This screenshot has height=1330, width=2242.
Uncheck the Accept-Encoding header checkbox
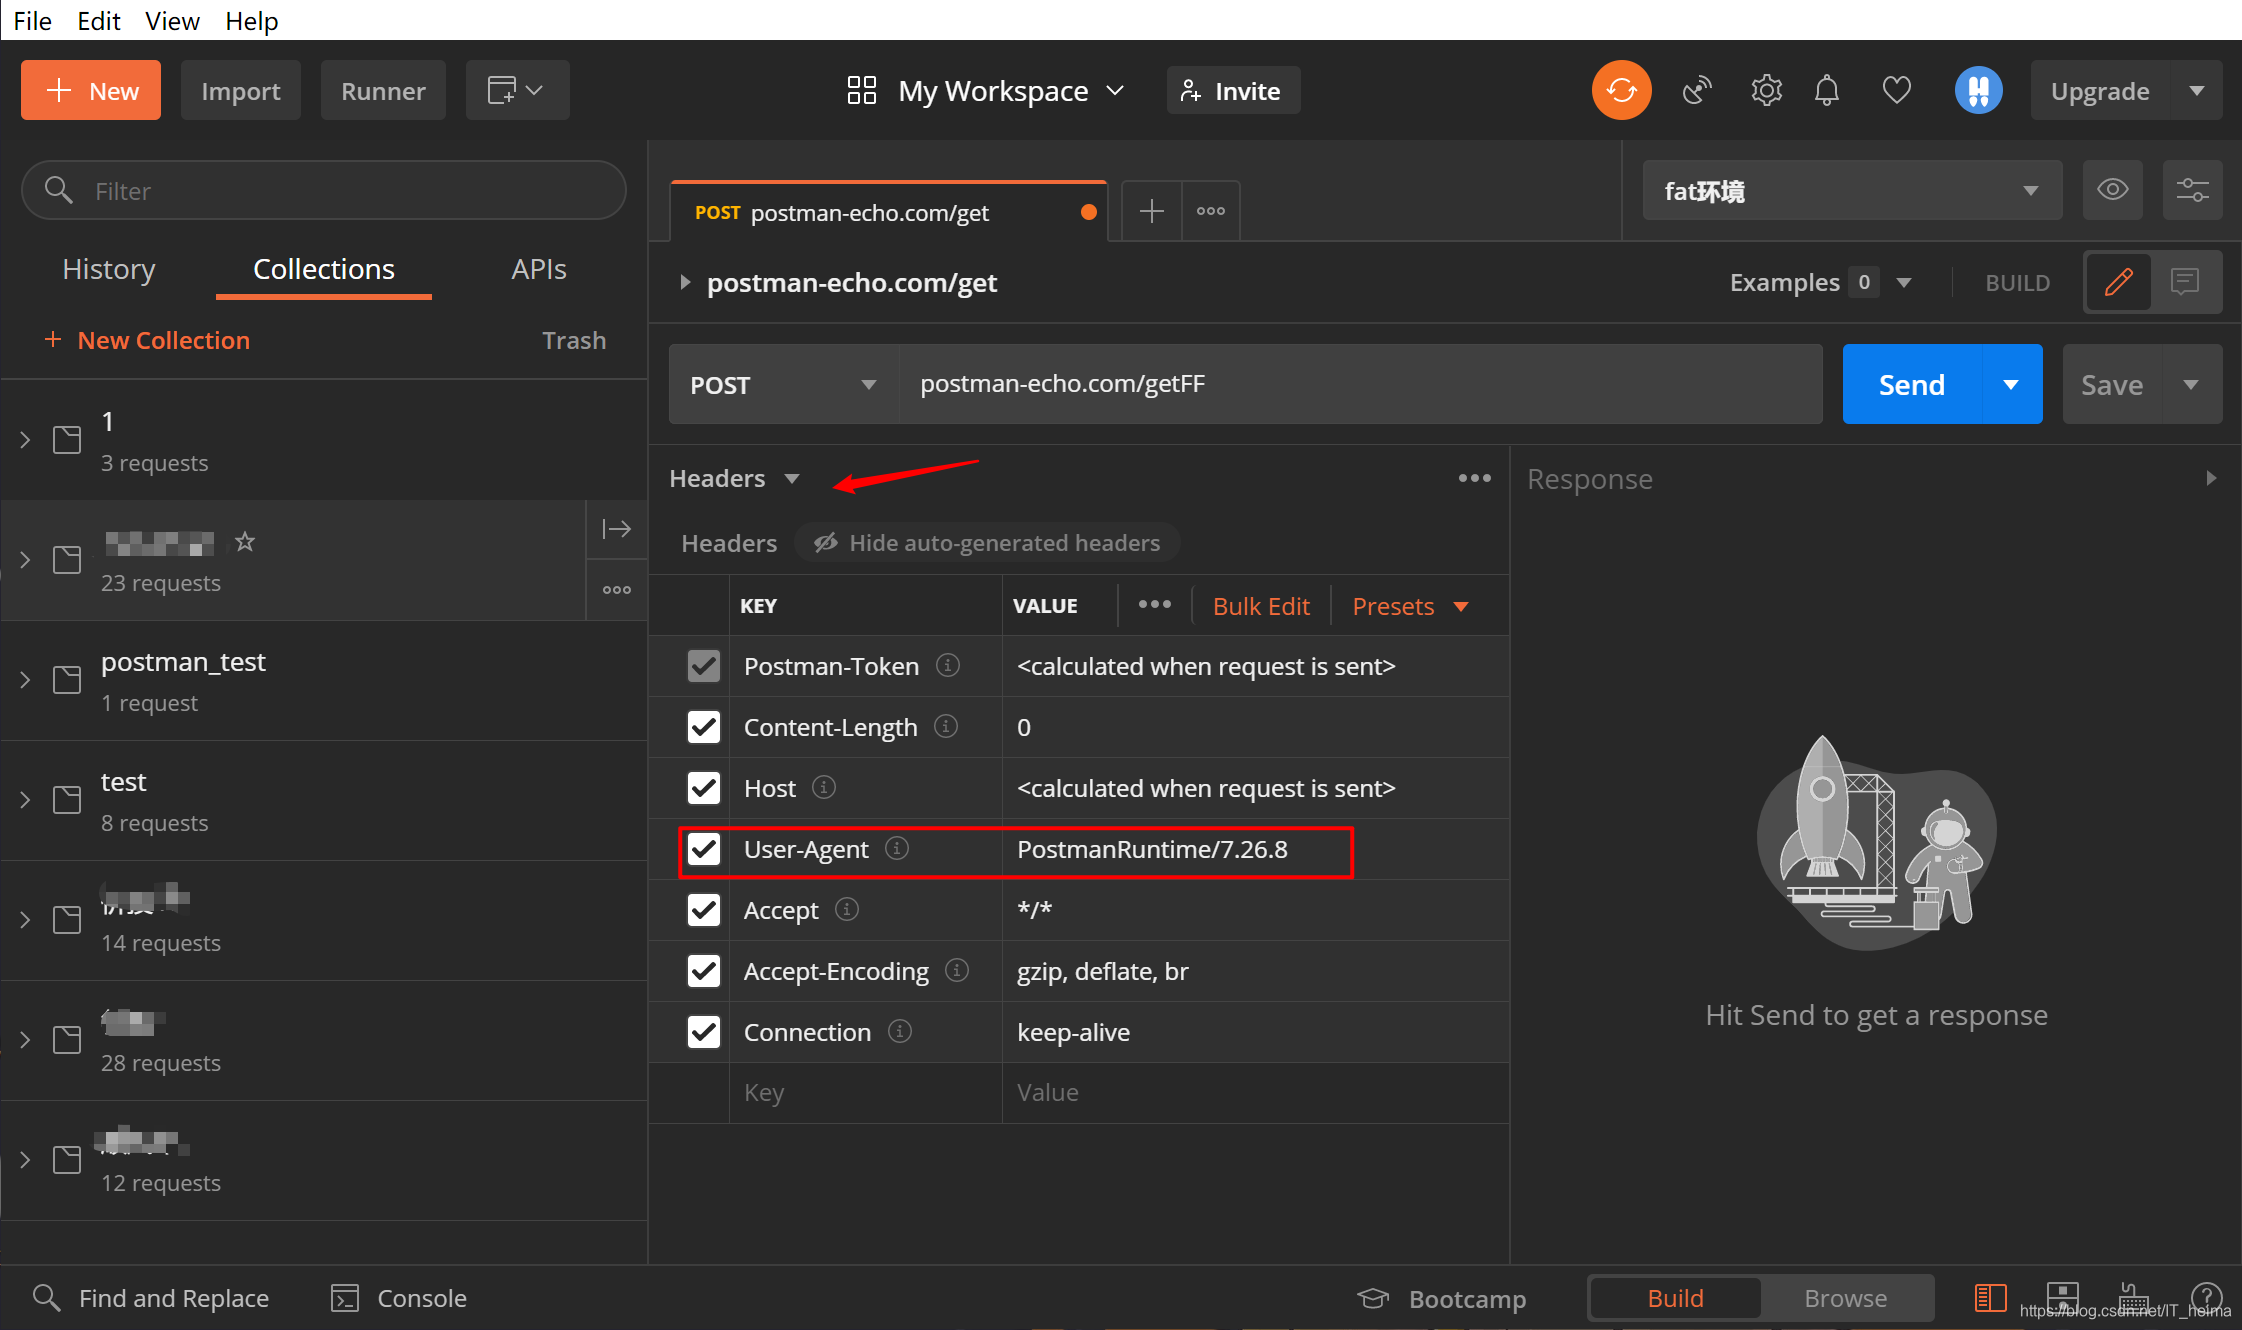[704, 971]
